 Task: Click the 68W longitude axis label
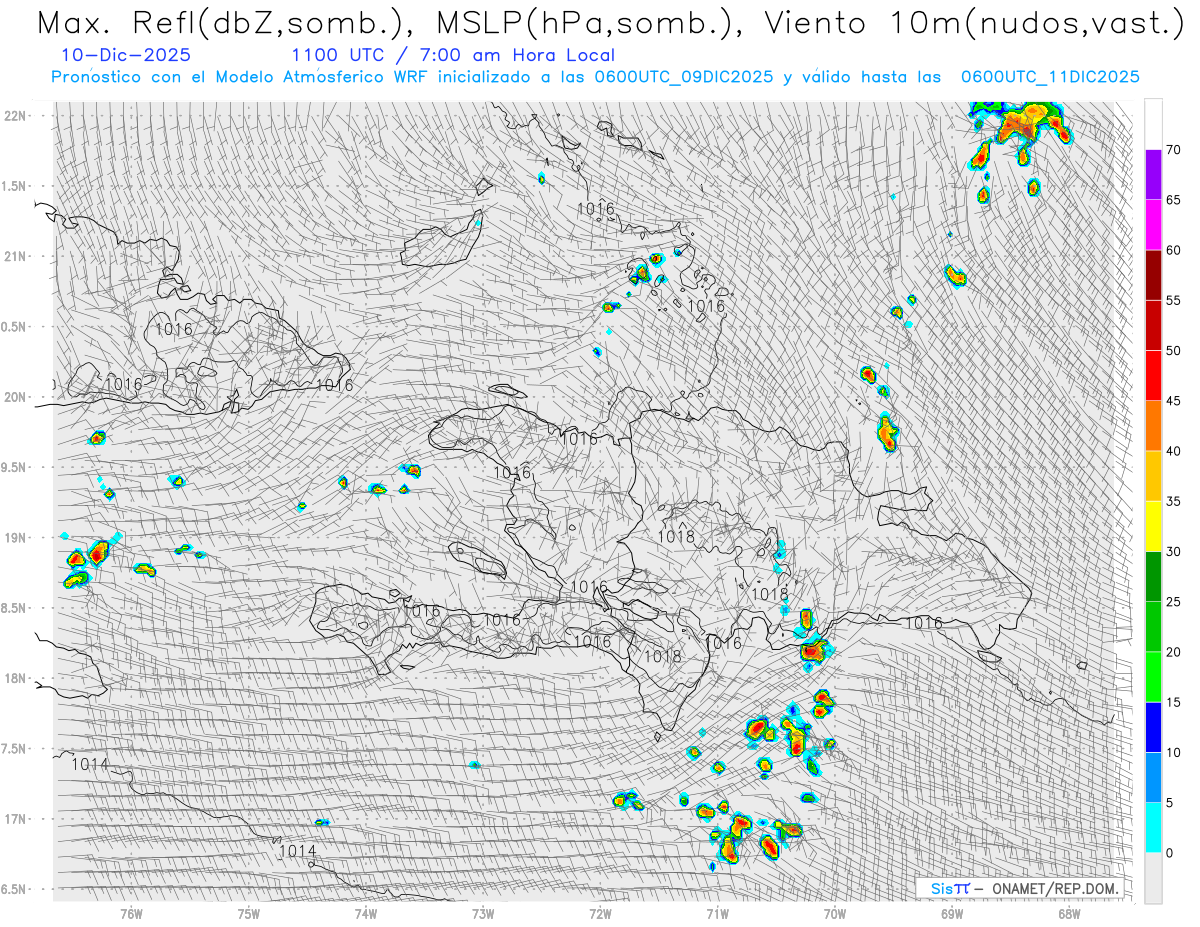pos(1069,914)
